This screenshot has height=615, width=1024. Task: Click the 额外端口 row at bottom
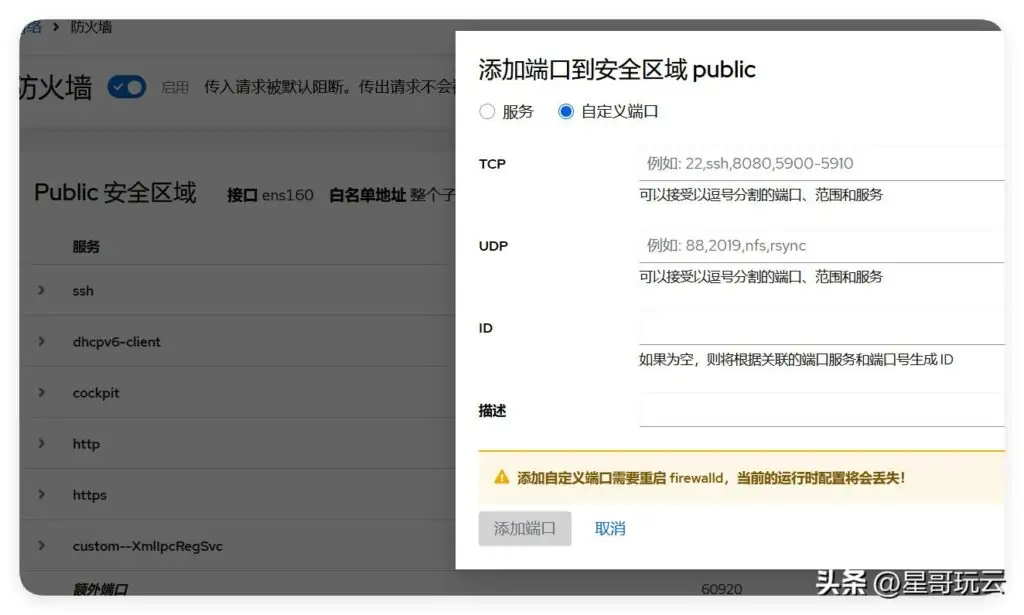coord(101,591)
